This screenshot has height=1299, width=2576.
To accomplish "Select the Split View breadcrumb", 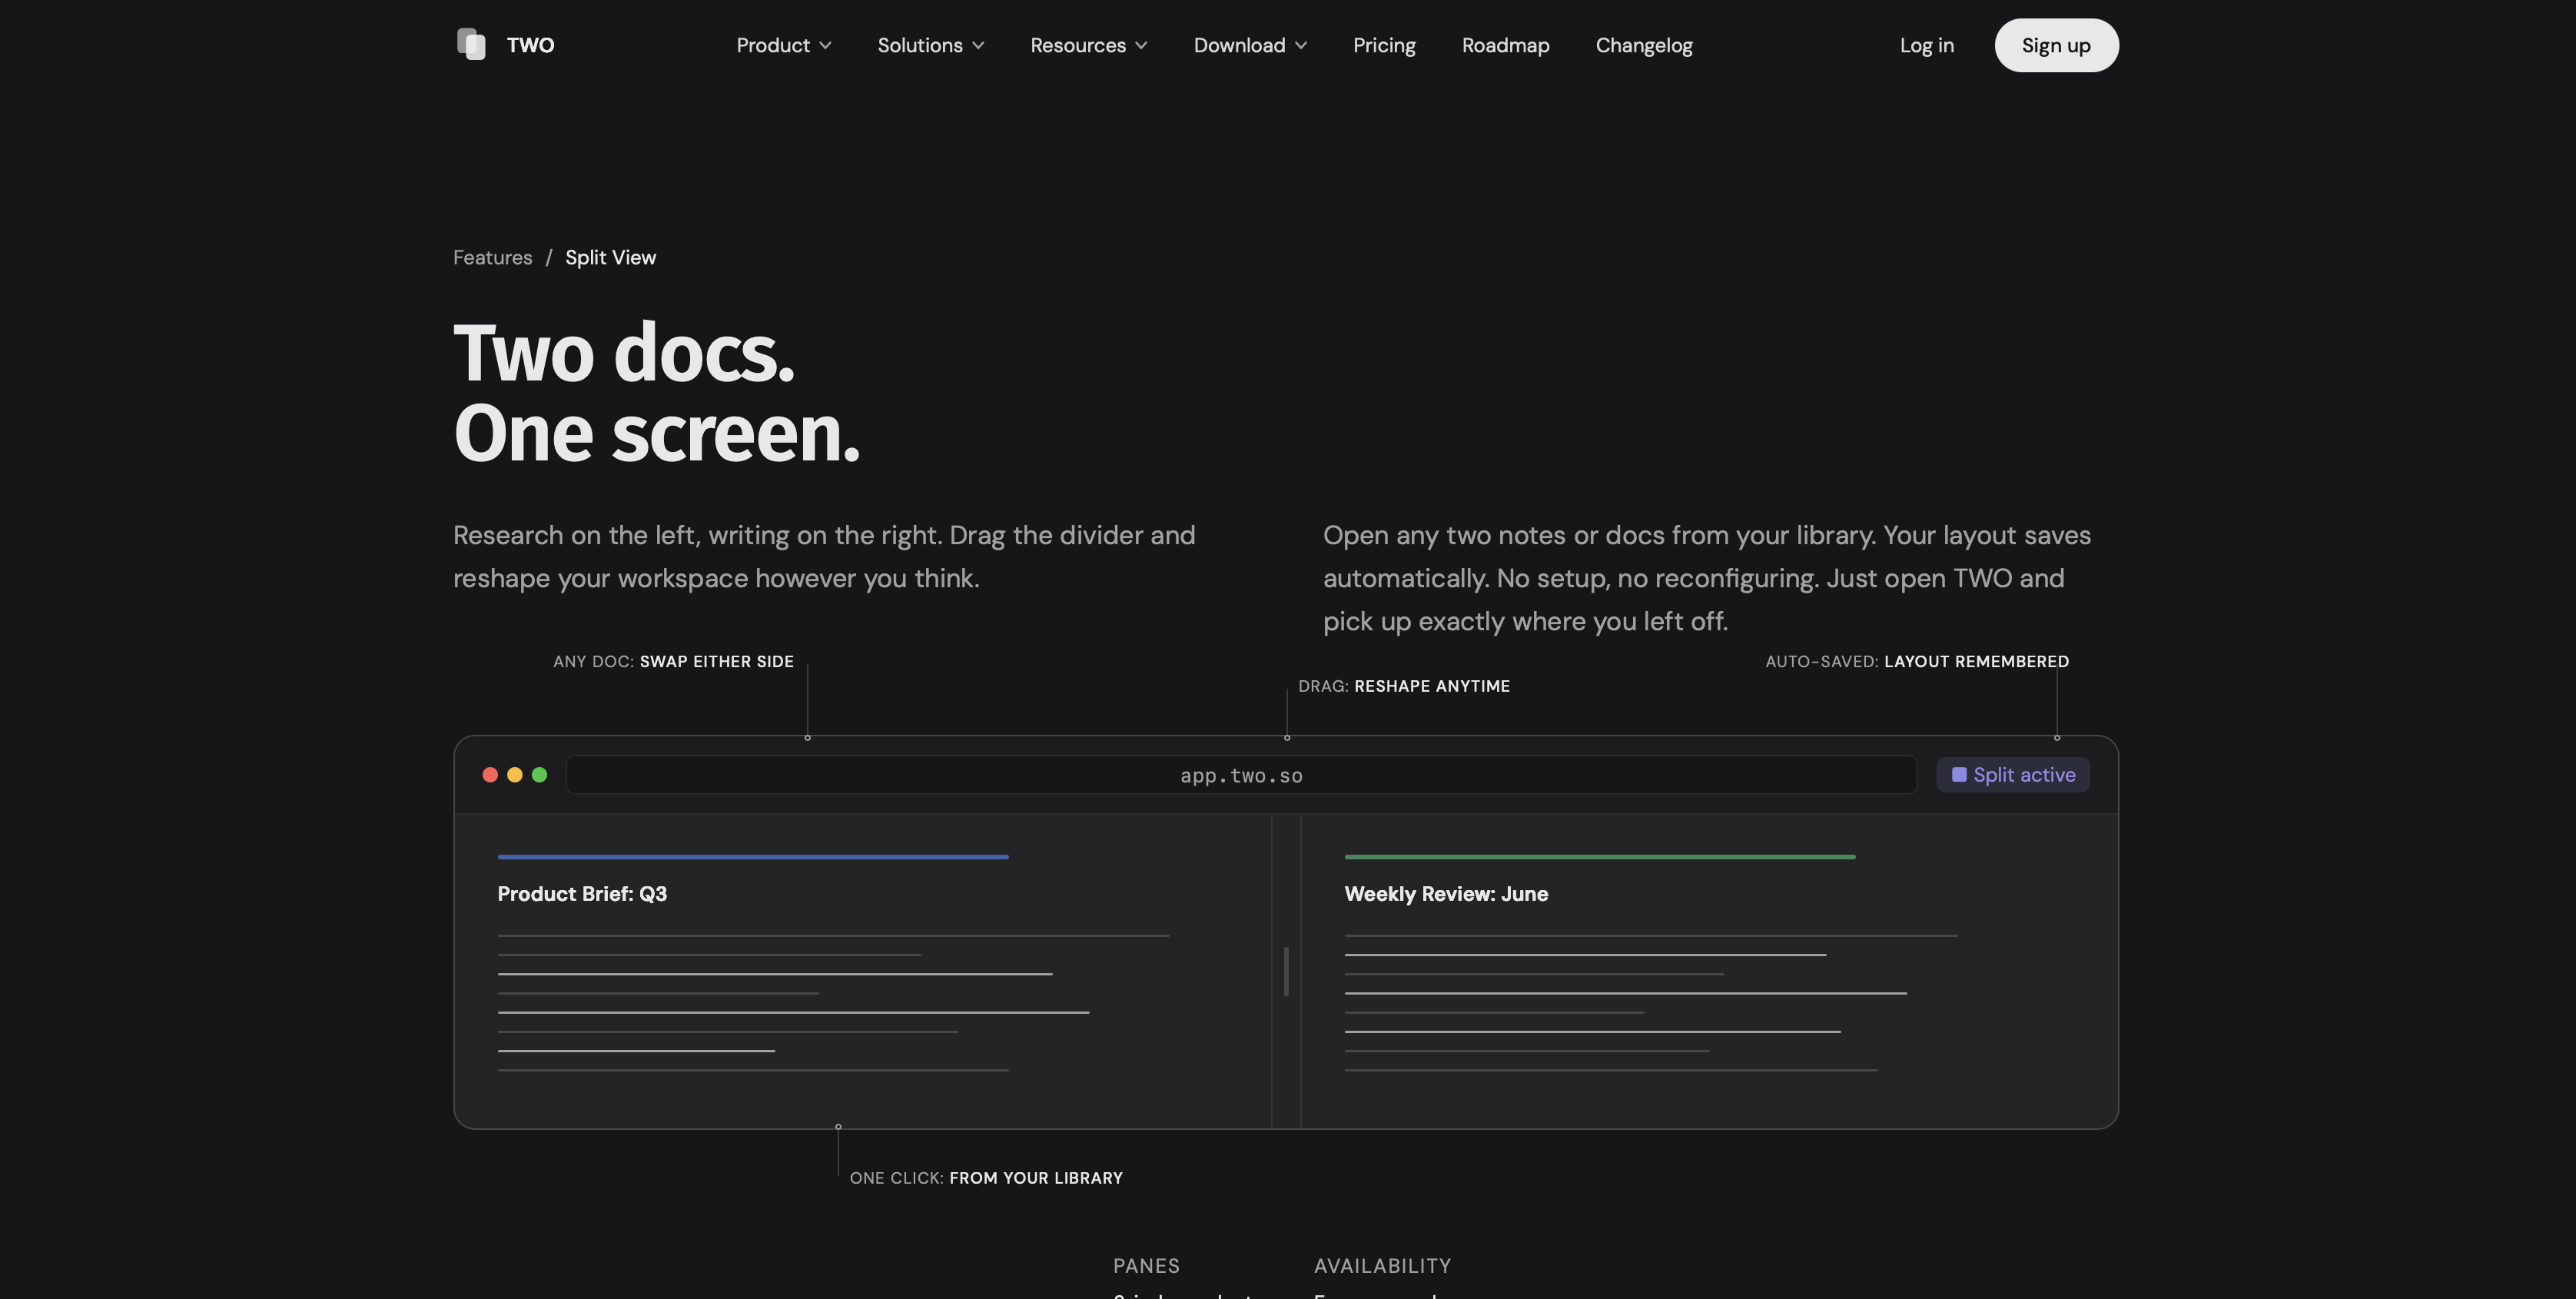I will [610, 257].
